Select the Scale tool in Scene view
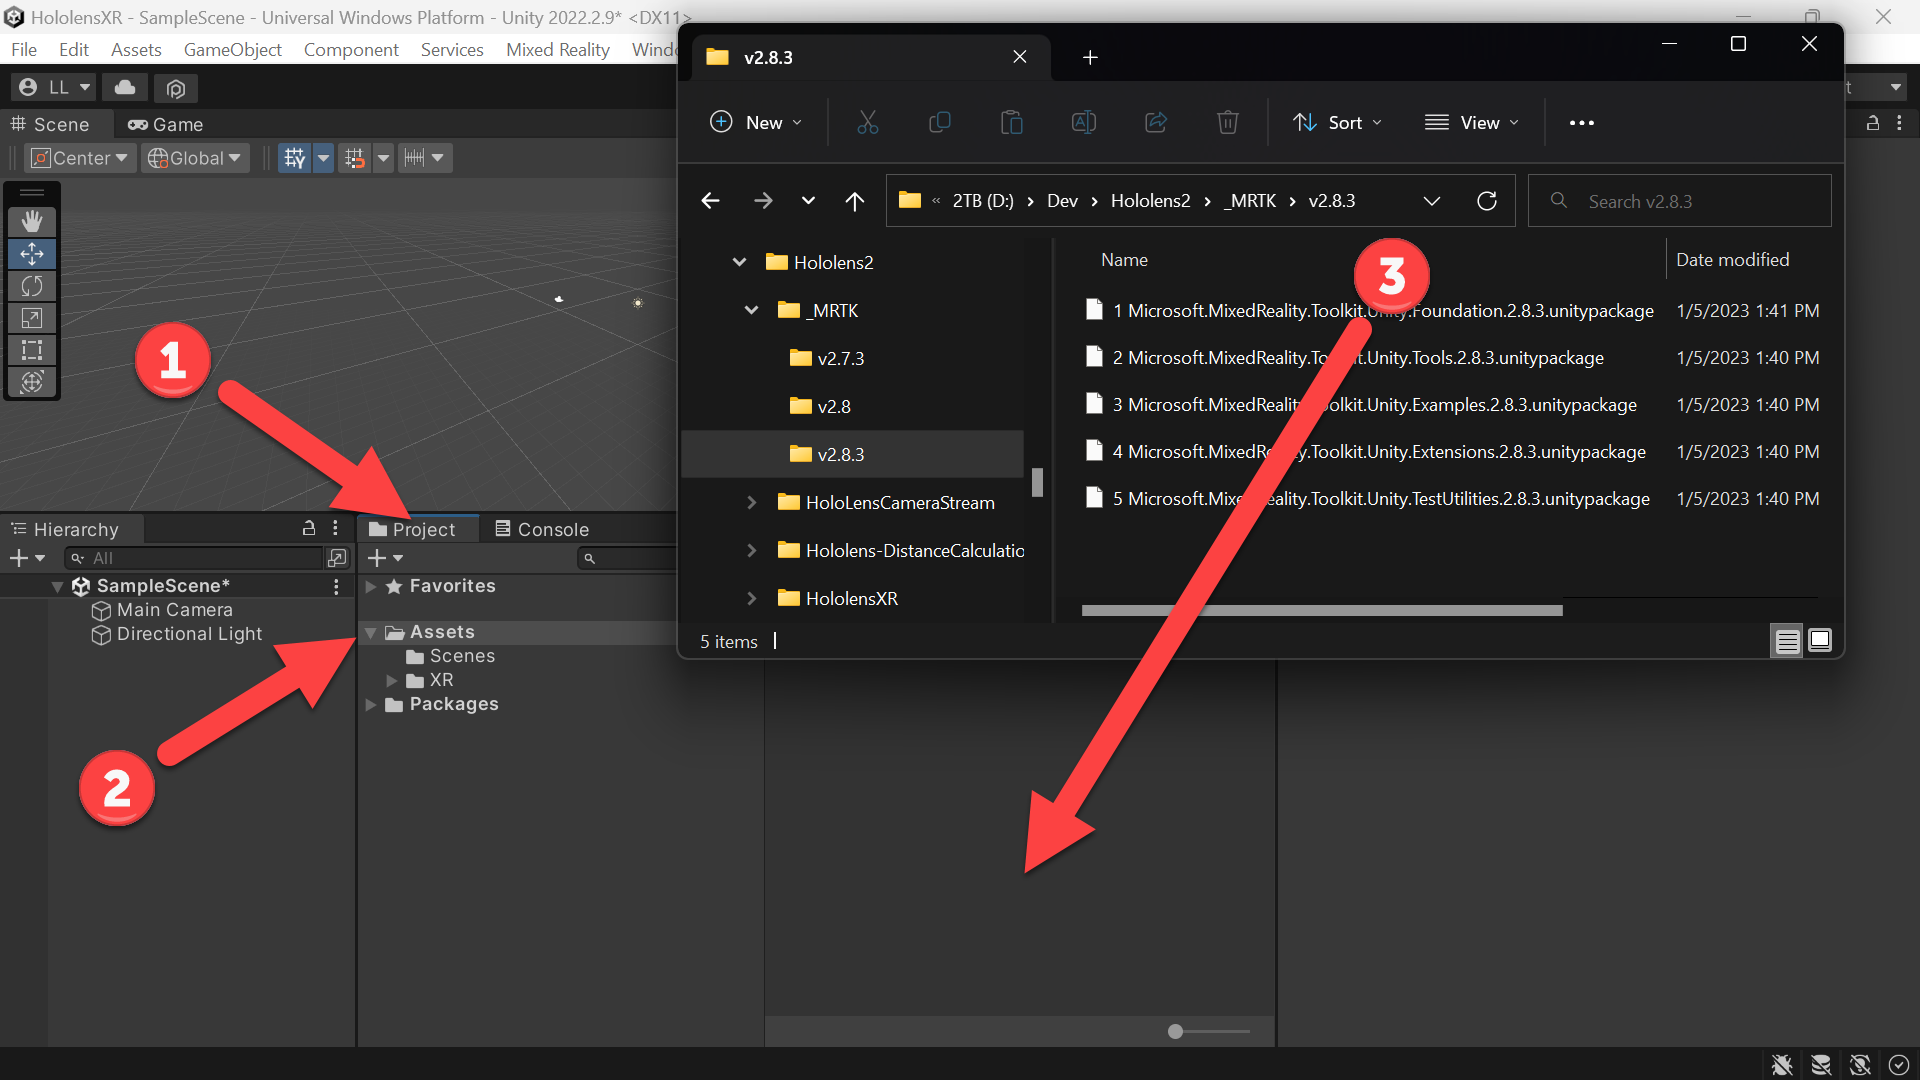 pyautogui.click(x=32, y=318)
